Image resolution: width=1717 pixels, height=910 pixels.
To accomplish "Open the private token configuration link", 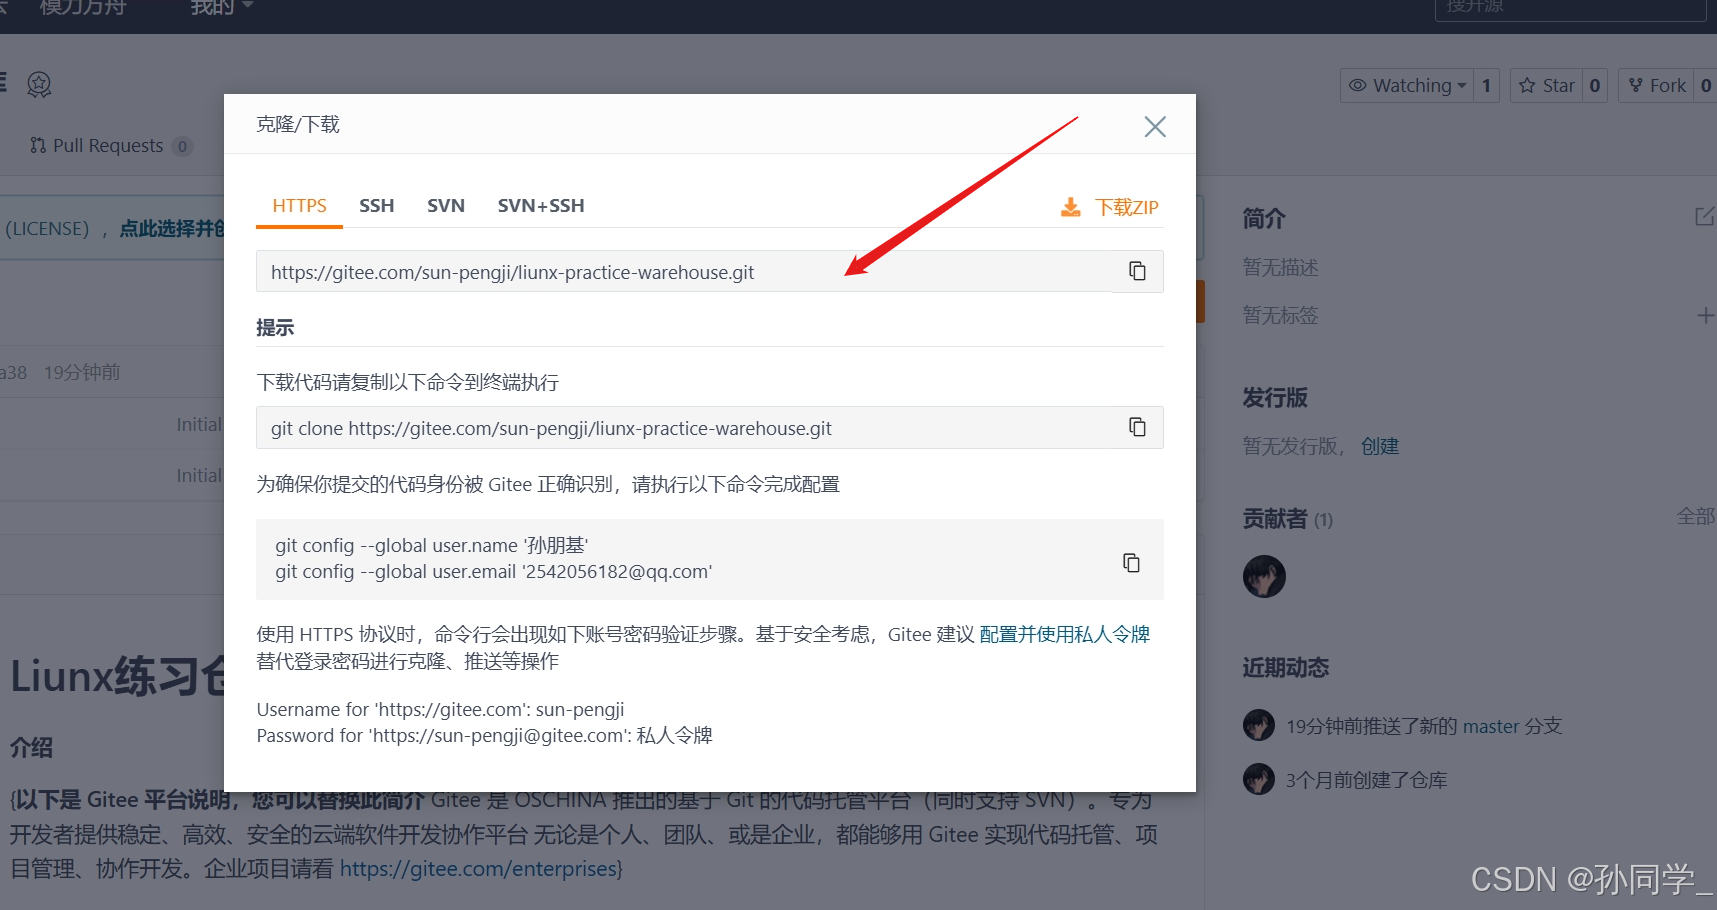I will tap(1065, 634).
